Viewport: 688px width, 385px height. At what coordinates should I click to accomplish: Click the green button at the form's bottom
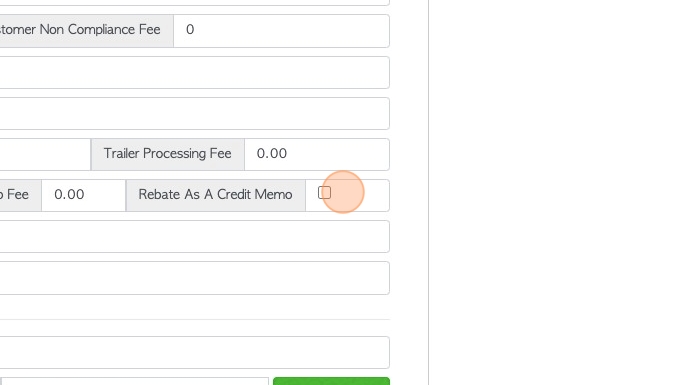tap(331, 381)
